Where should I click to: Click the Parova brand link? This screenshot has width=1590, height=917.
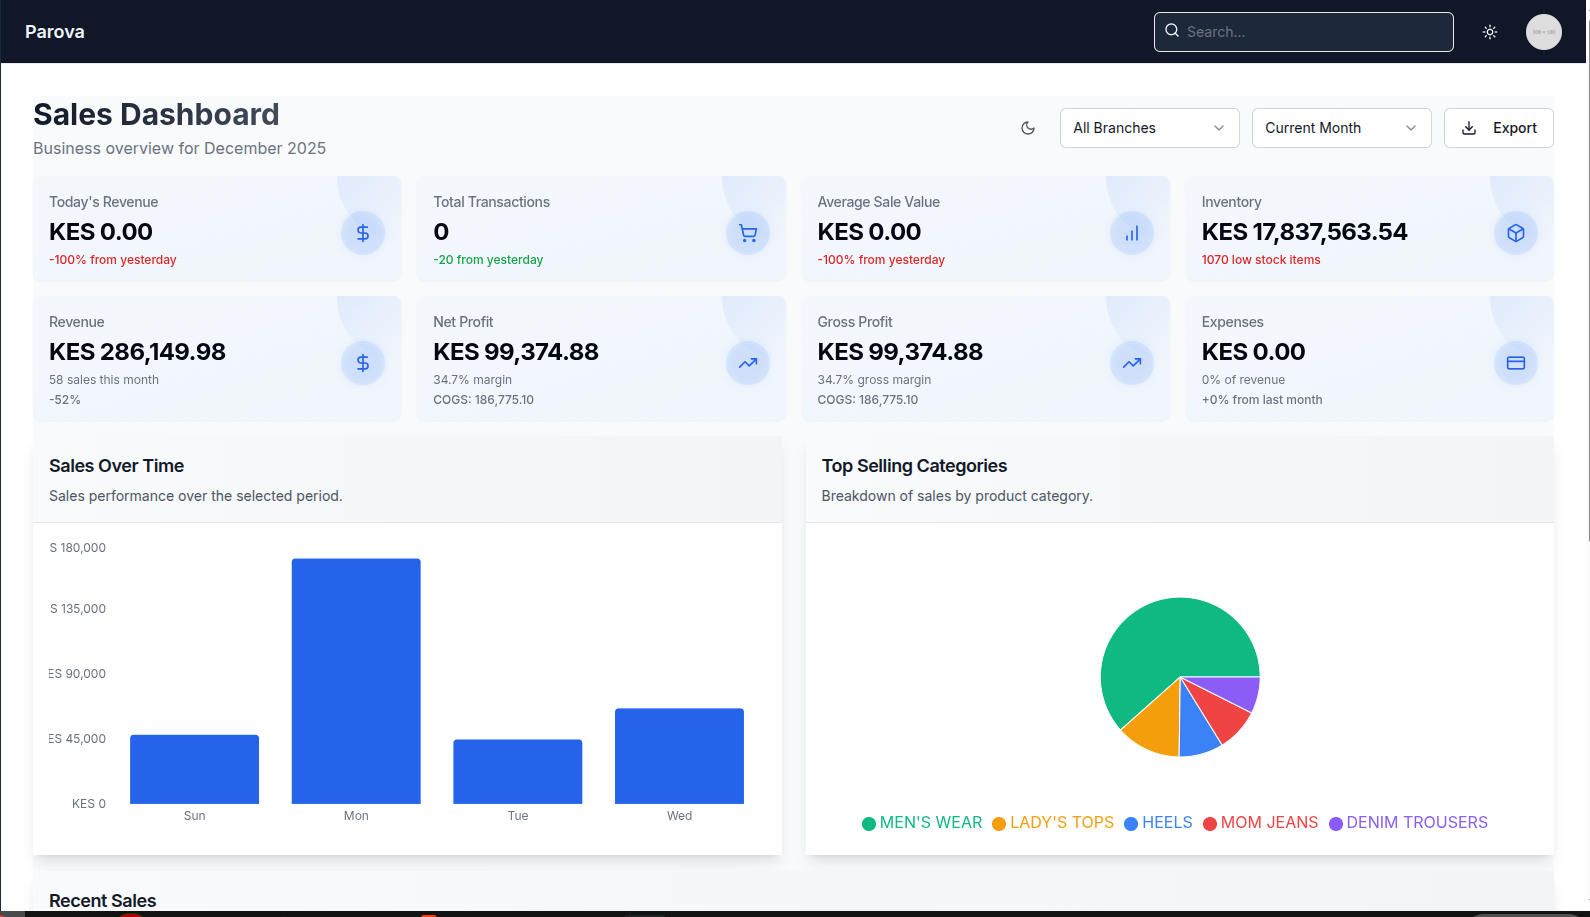pyautogui.click(x=55, y=32)
